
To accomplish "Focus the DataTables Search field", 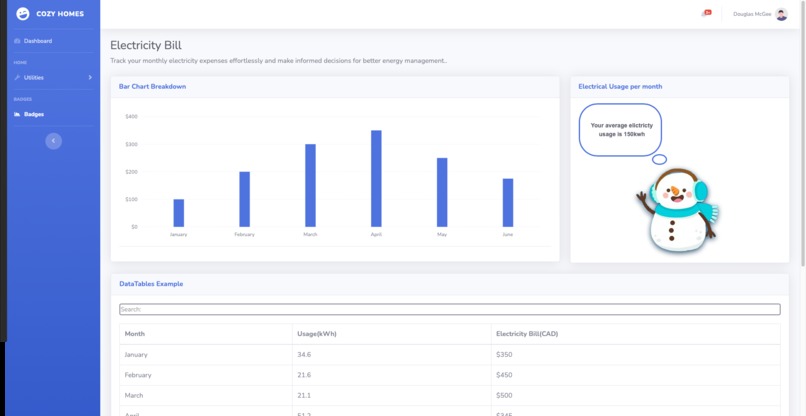I will point(450,309).
